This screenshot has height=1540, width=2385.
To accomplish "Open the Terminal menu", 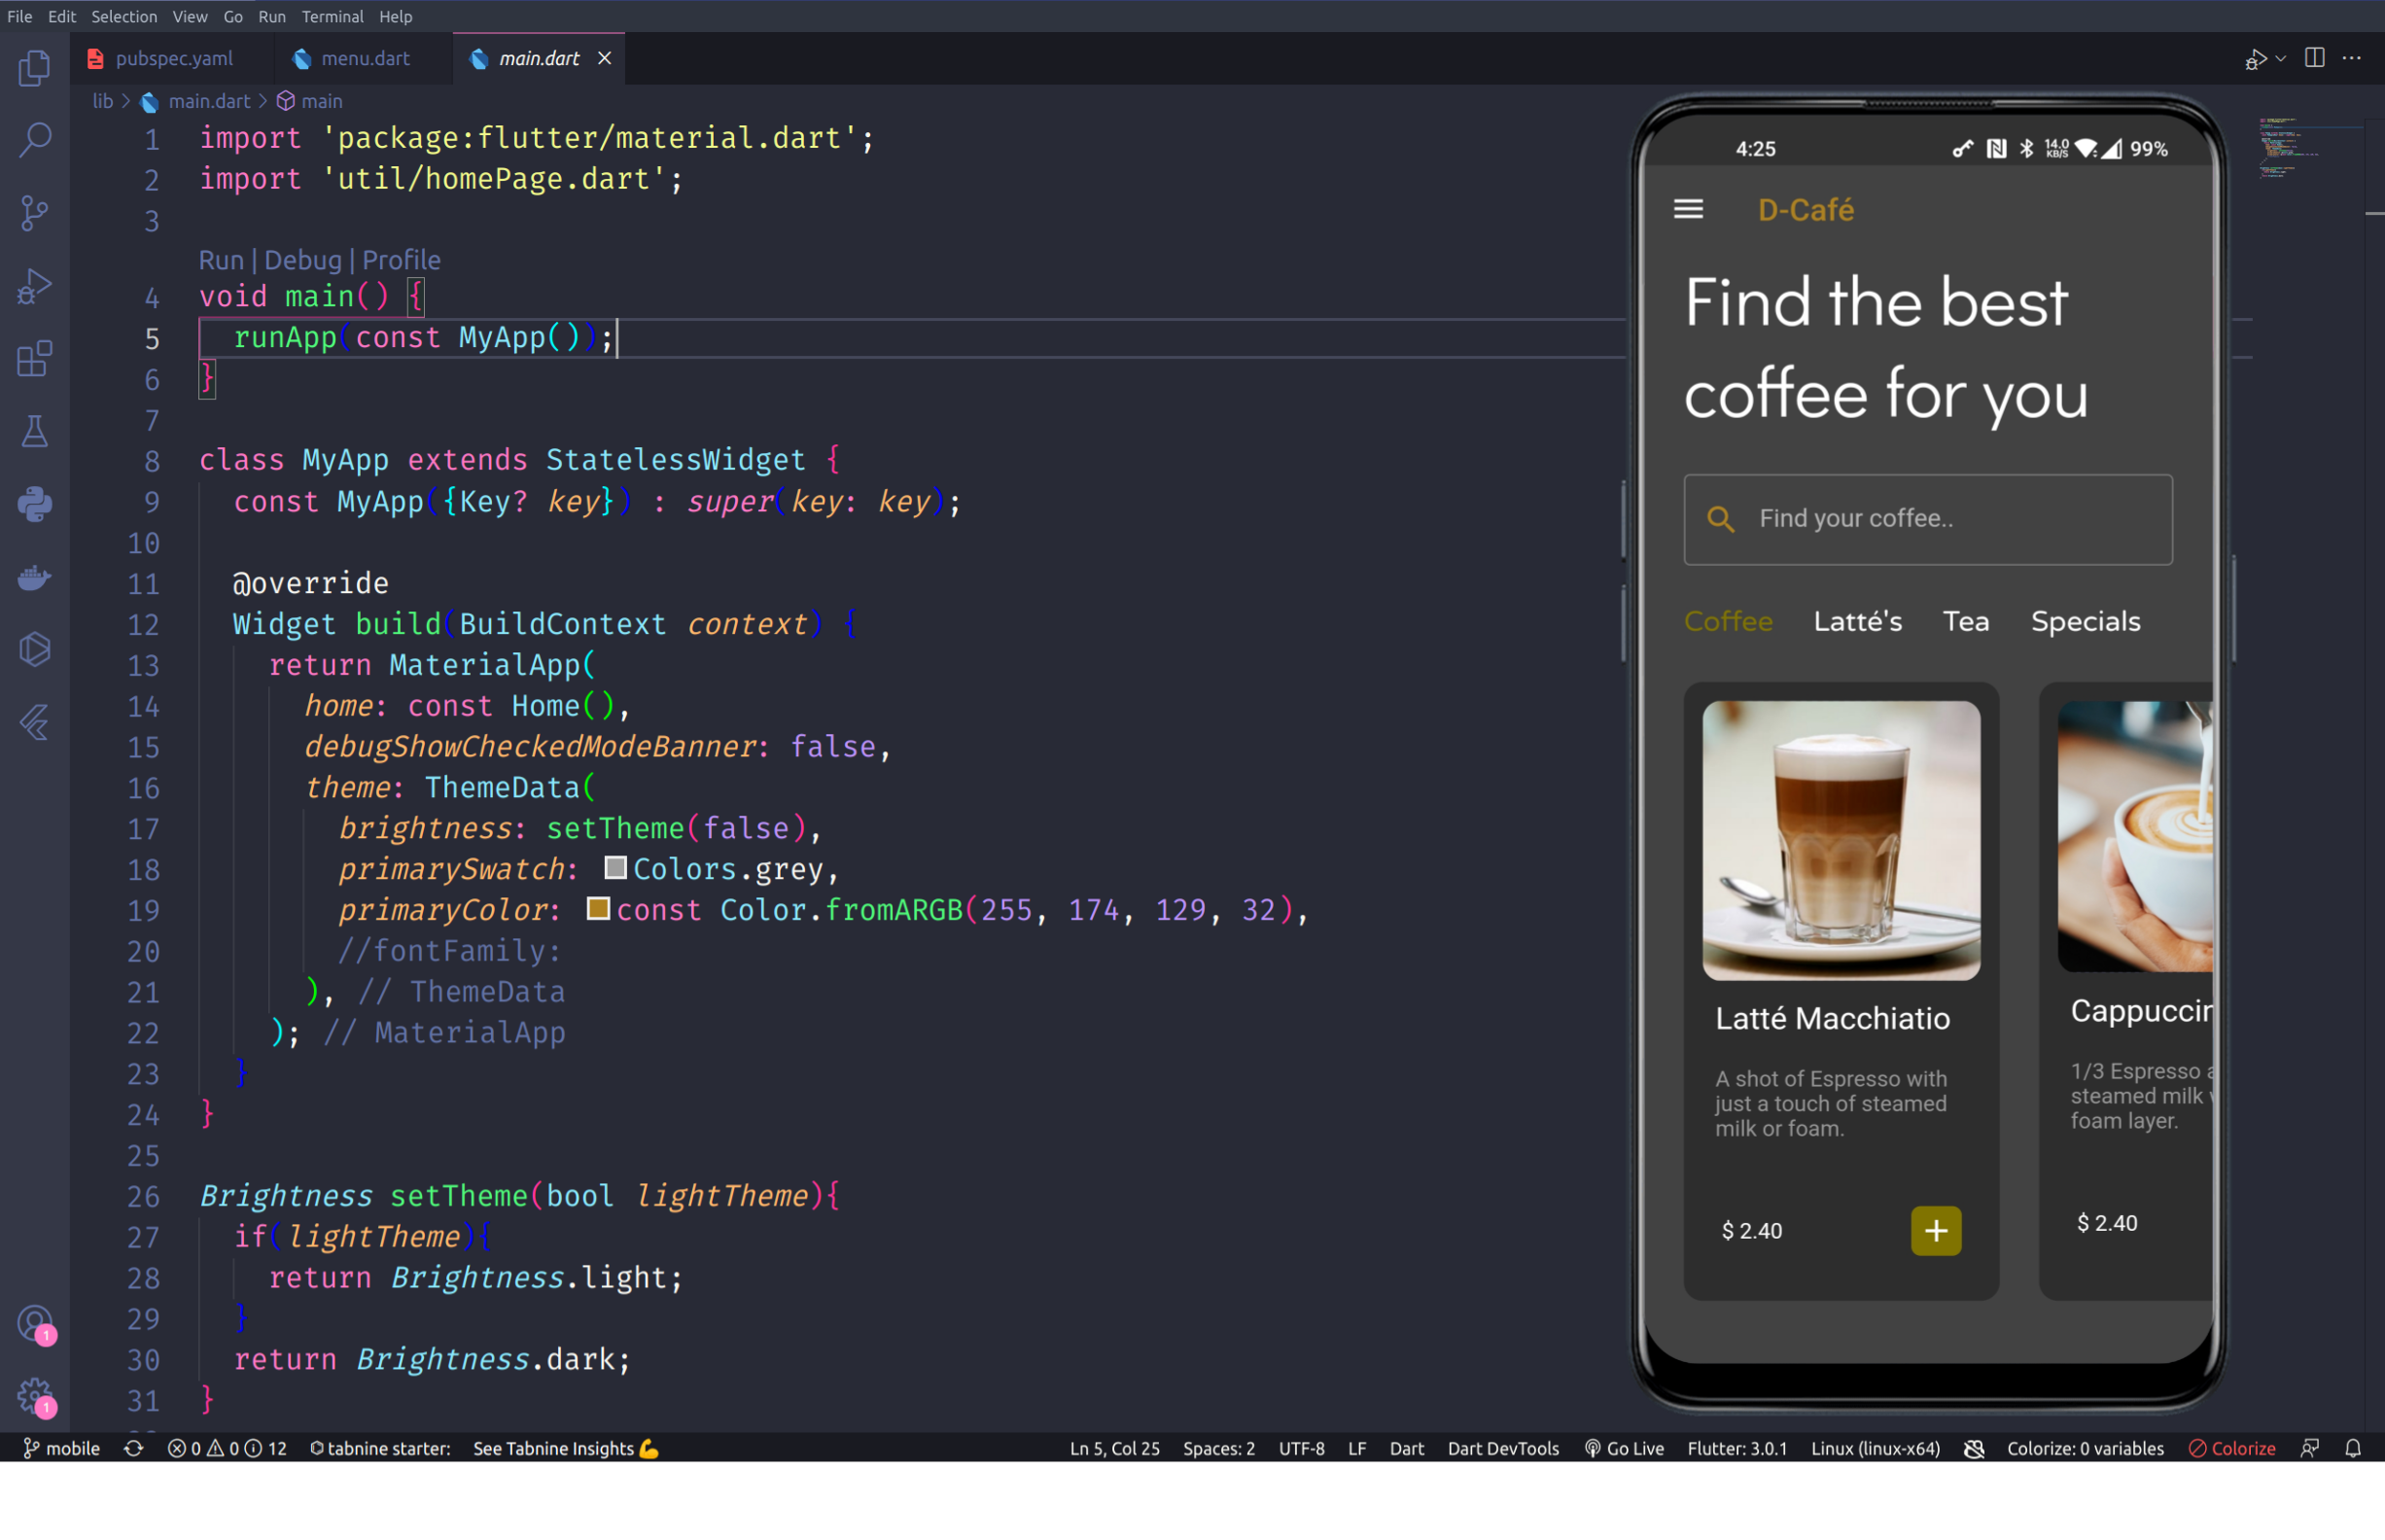I will point(333,16).
